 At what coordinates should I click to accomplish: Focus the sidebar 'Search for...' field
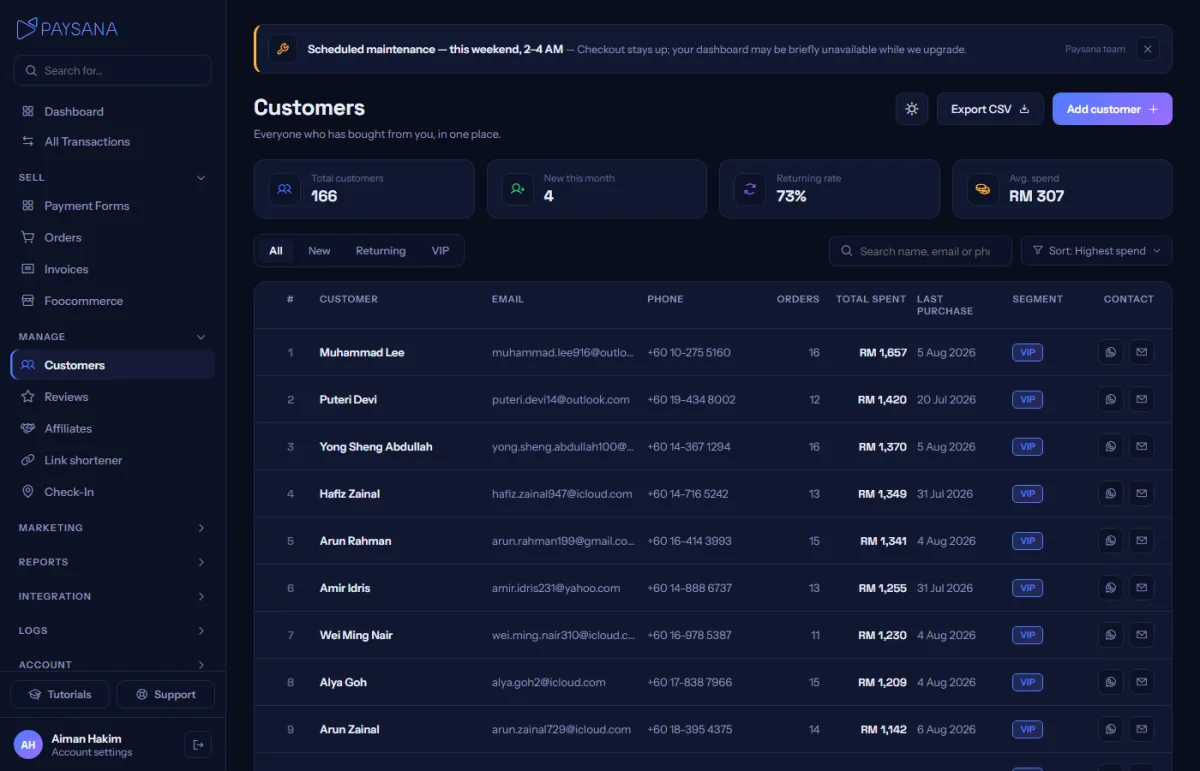click(x=112, y=70)
